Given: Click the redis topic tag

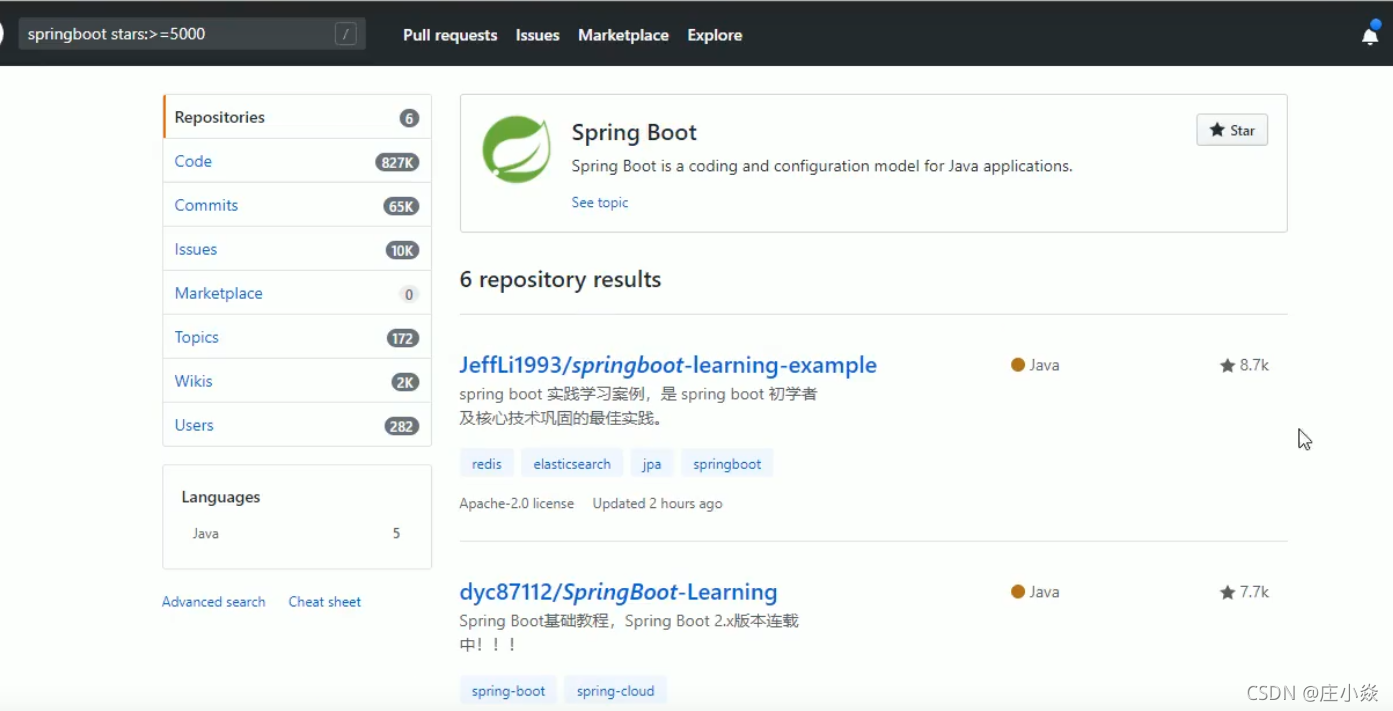Looking at the screenshot, I should [x=487, y=464].
